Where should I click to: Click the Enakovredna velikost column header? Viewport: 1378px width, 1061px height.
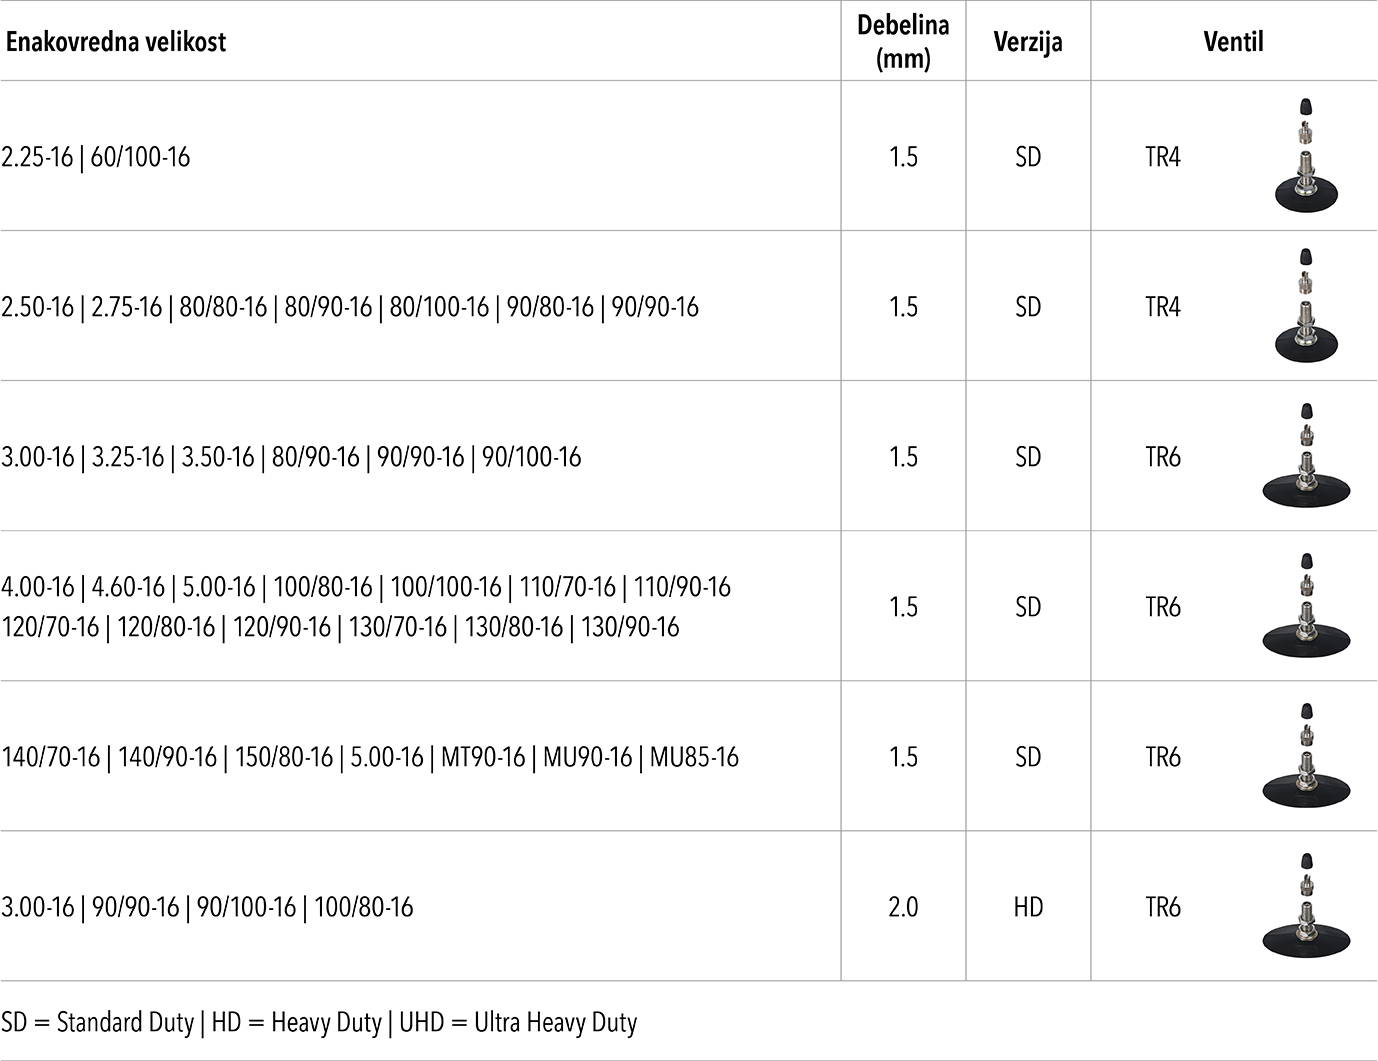pyautogui.click(x=115, y=42)
